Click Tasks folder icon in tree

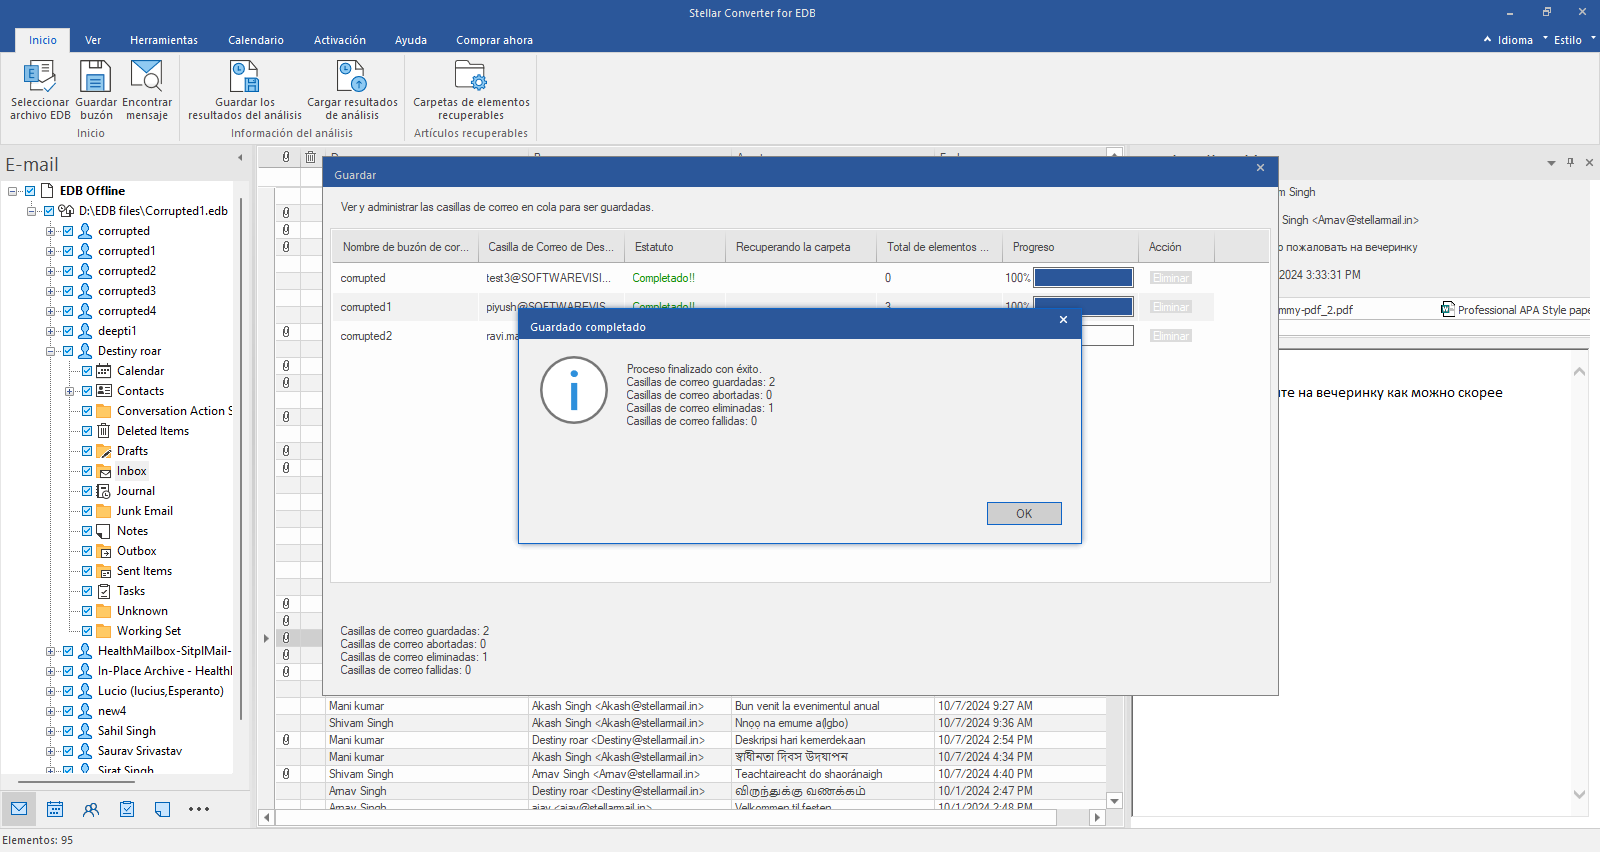coord(104,591)
